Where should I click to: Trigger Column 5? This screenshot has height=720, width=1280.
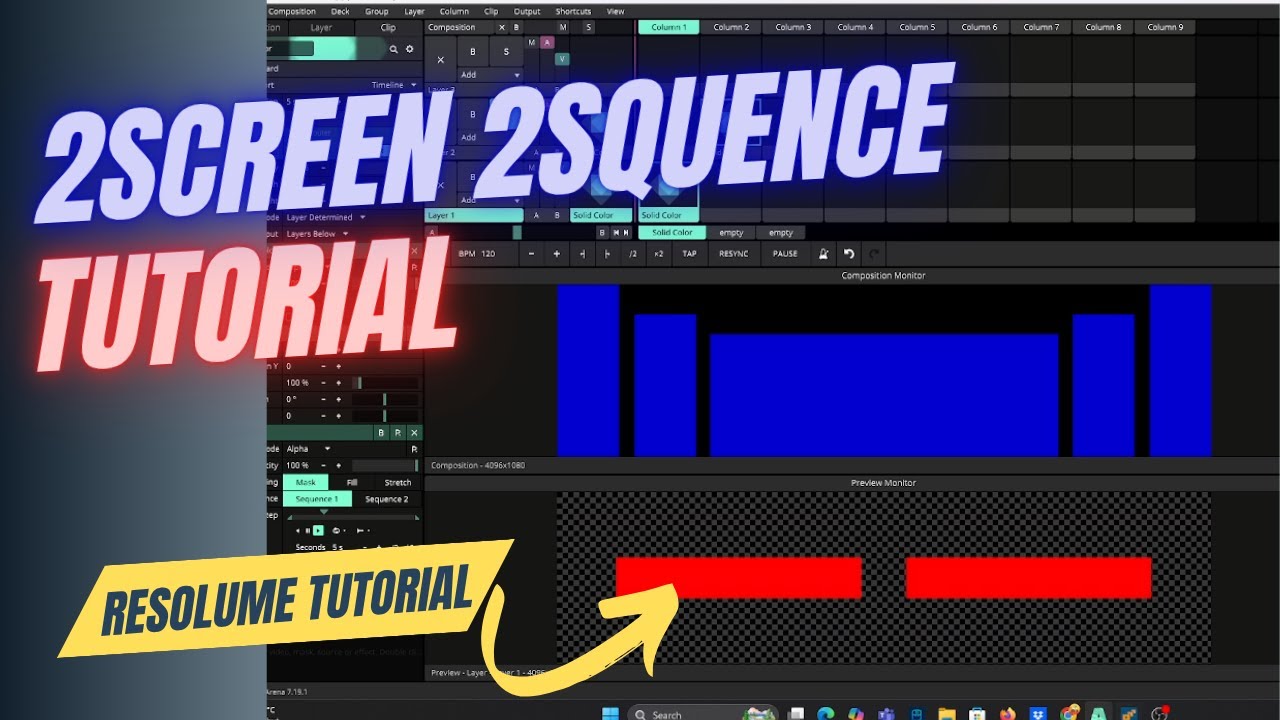(x=917, y=27)
